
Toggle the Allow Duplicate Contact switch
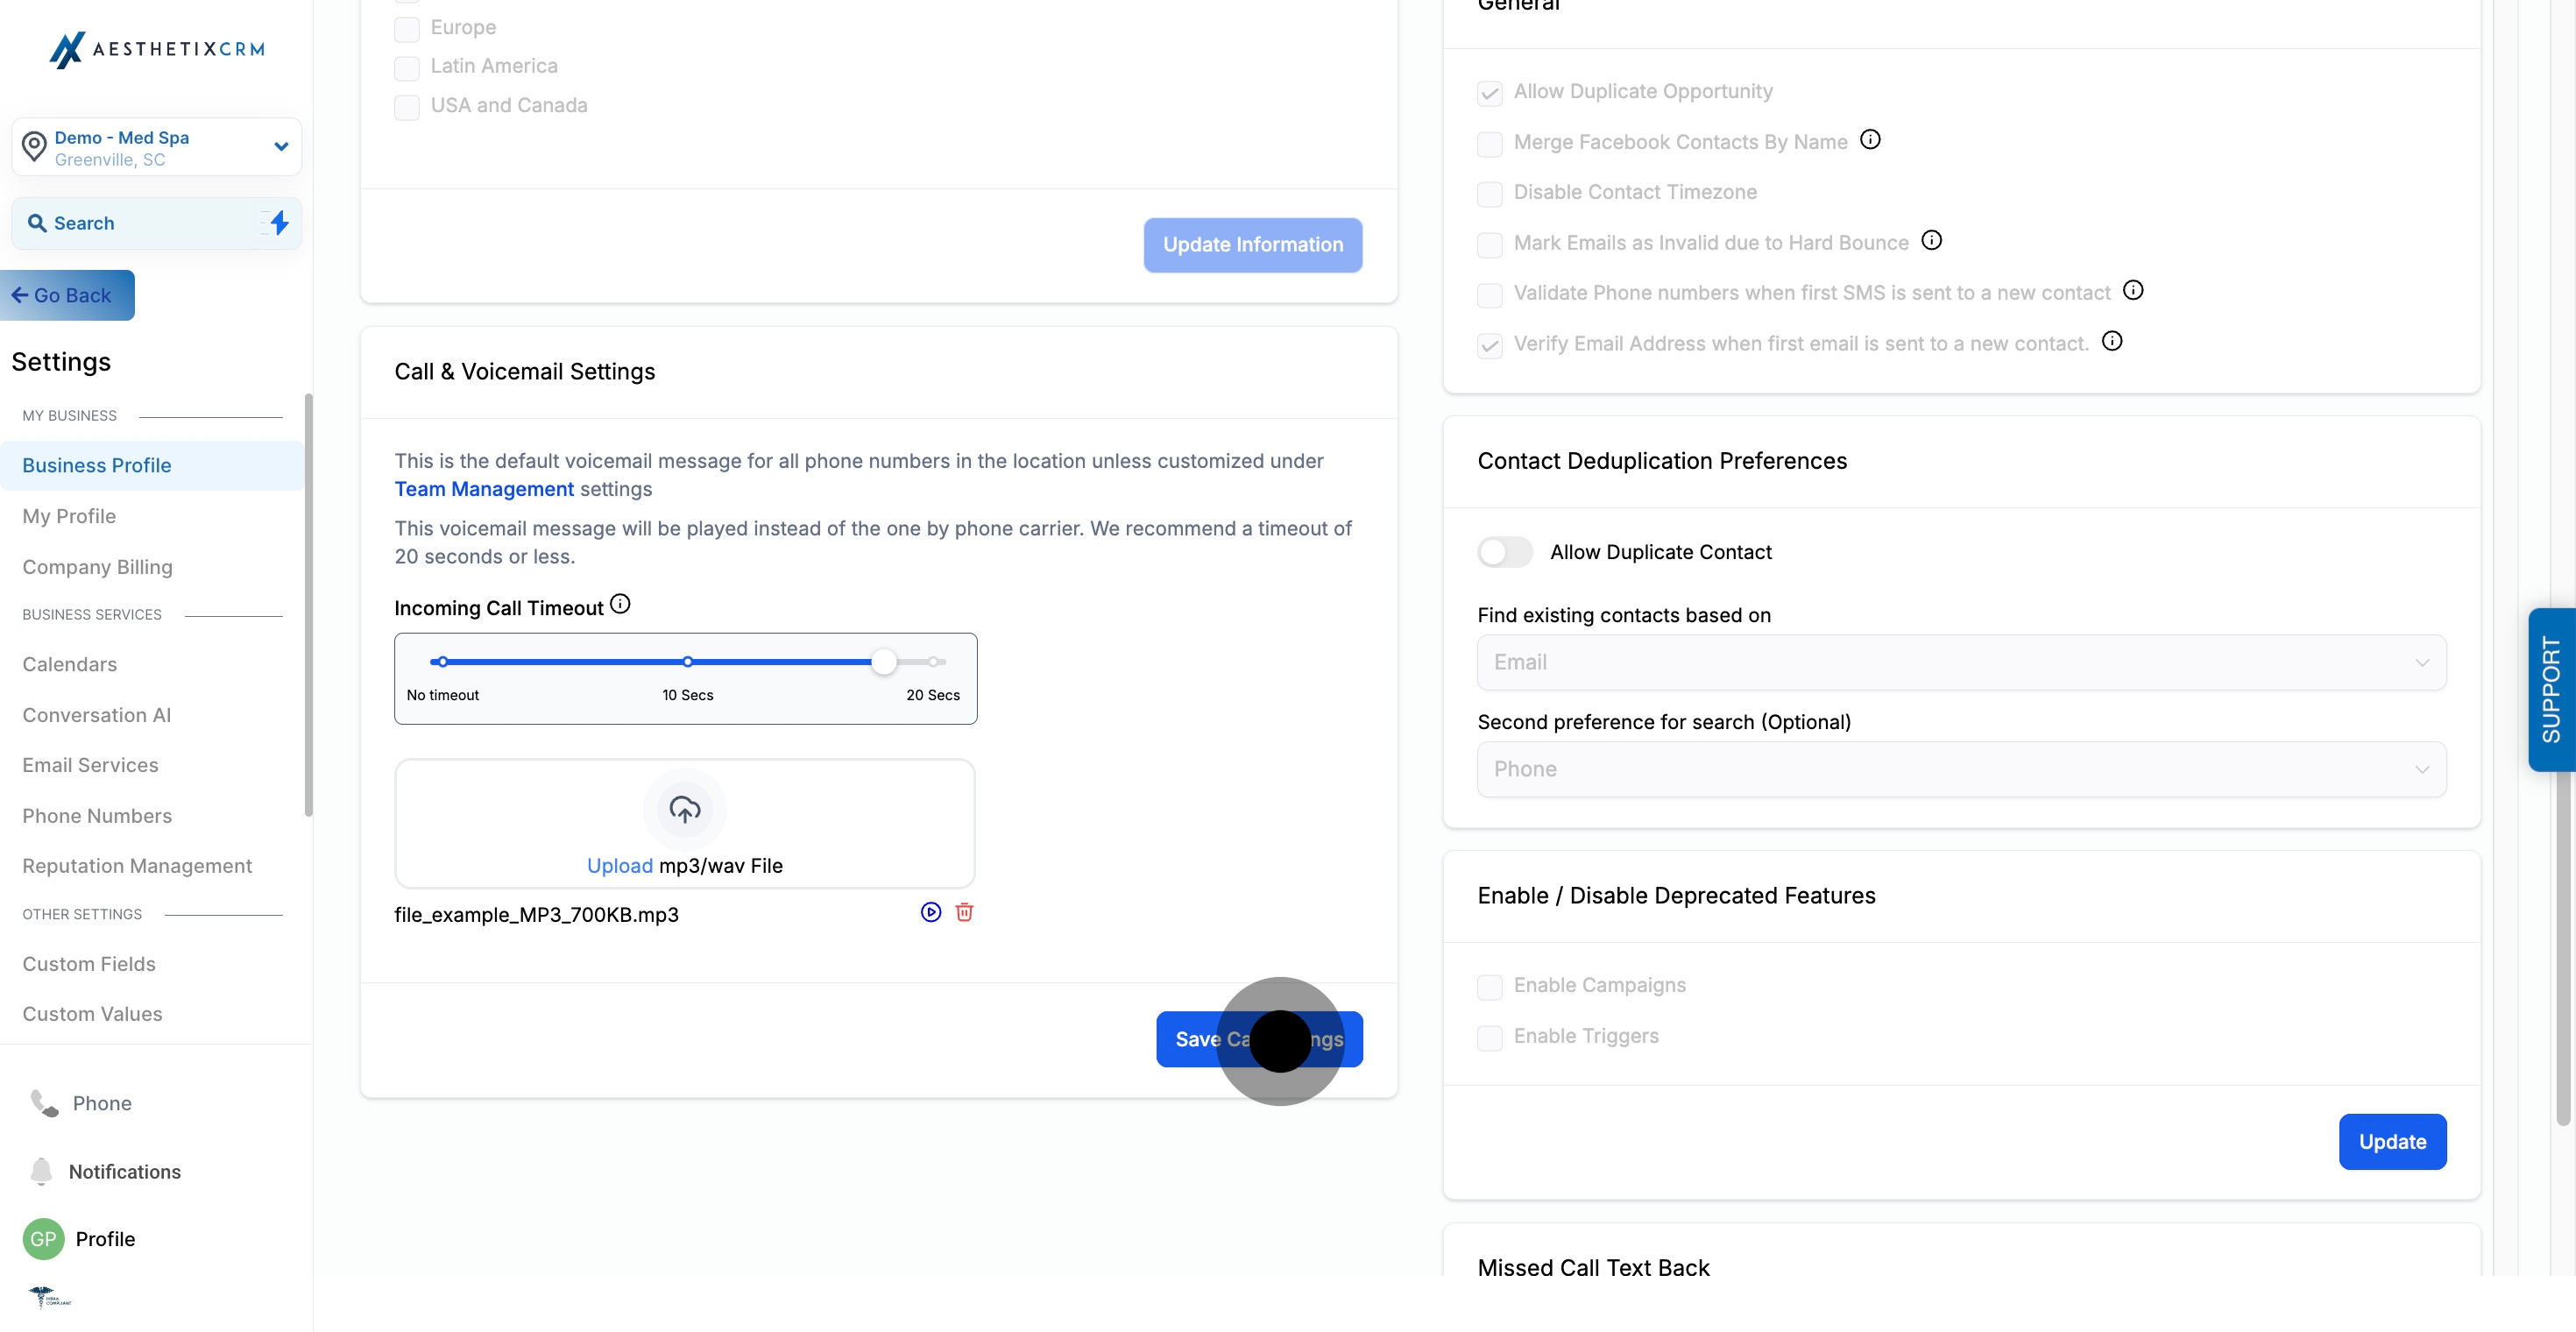[x=1504, y=552]
